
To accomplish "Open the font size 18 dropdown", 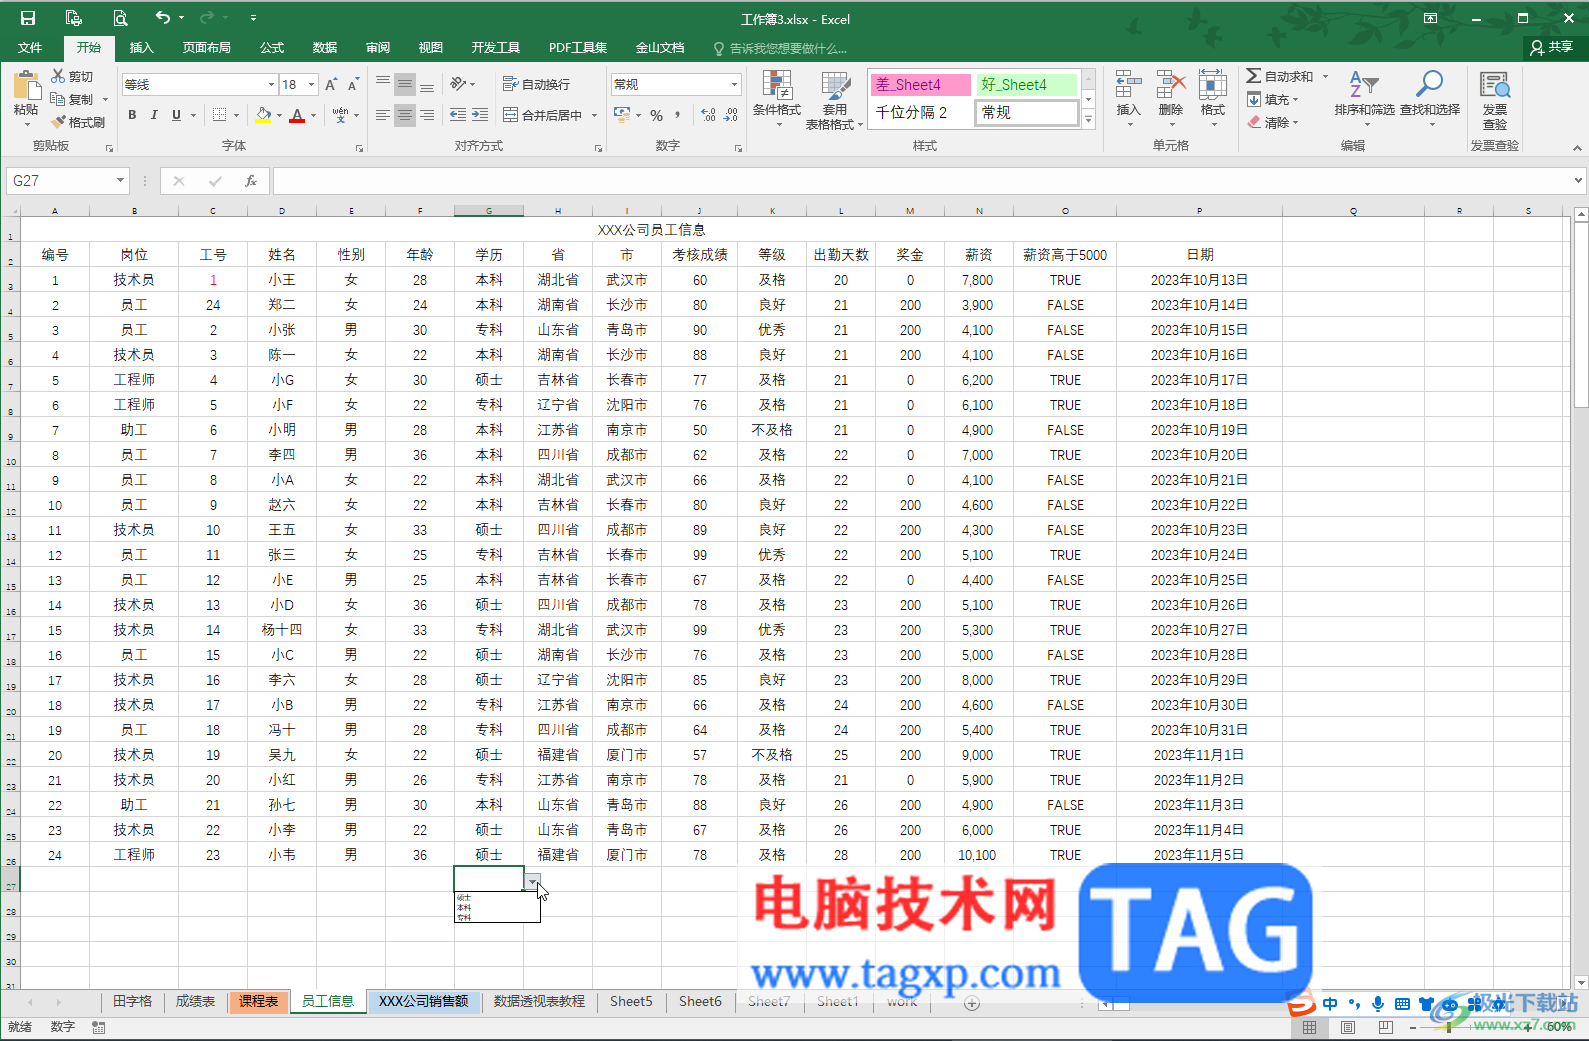I will (x=312, y=85).
